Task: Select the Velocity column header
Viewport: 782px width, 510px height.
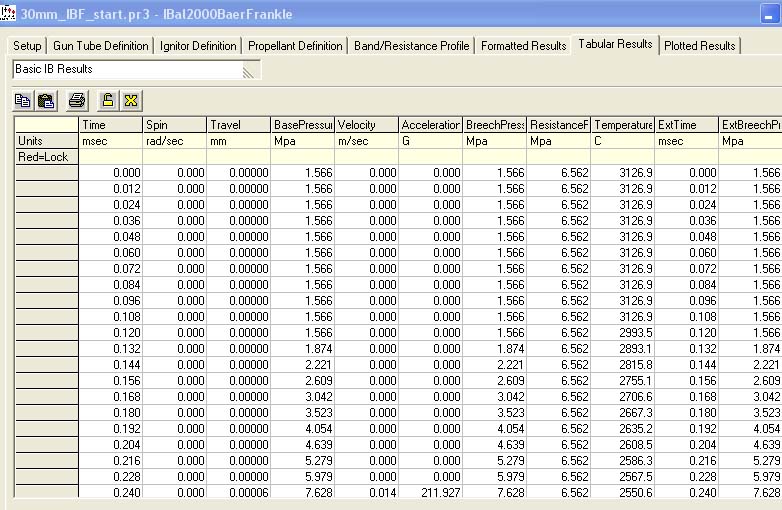Action: point(366,125)
